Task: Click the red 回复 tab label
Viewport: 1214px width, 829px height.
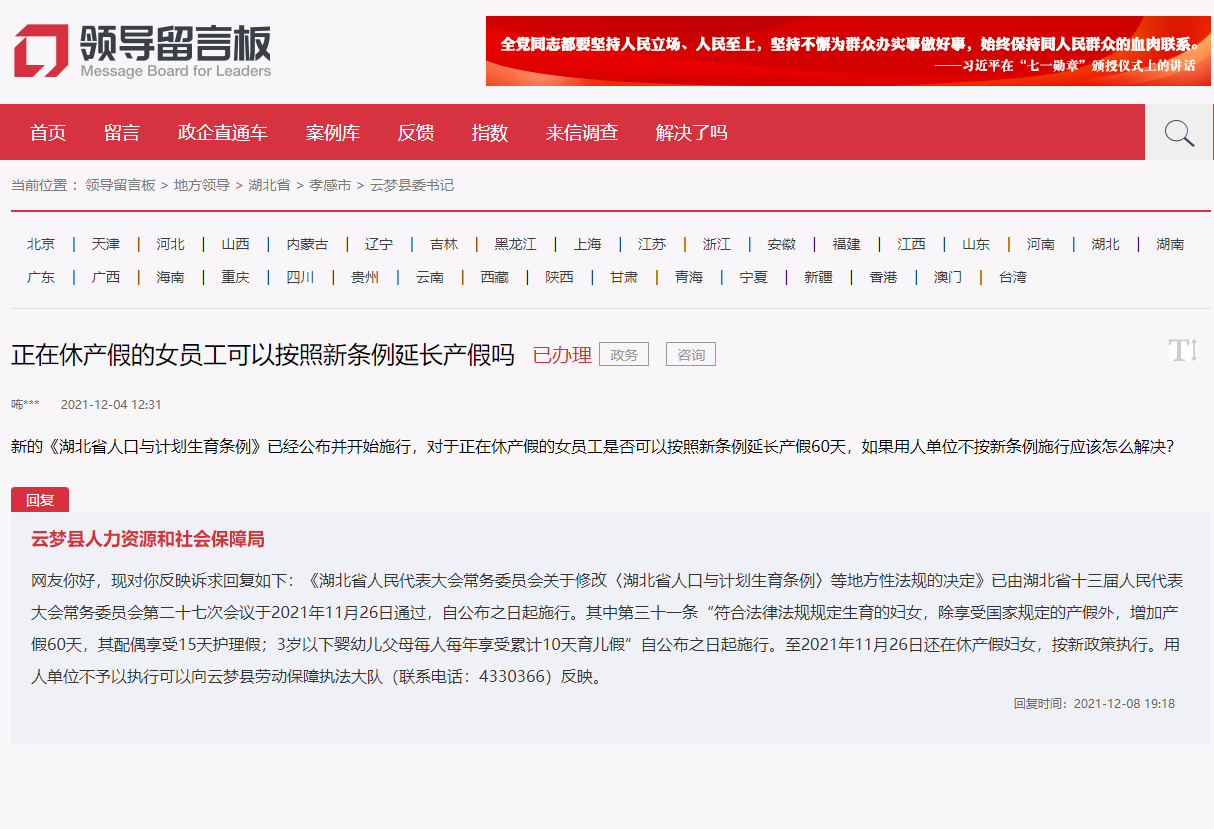Action: (x=40, y=500)
